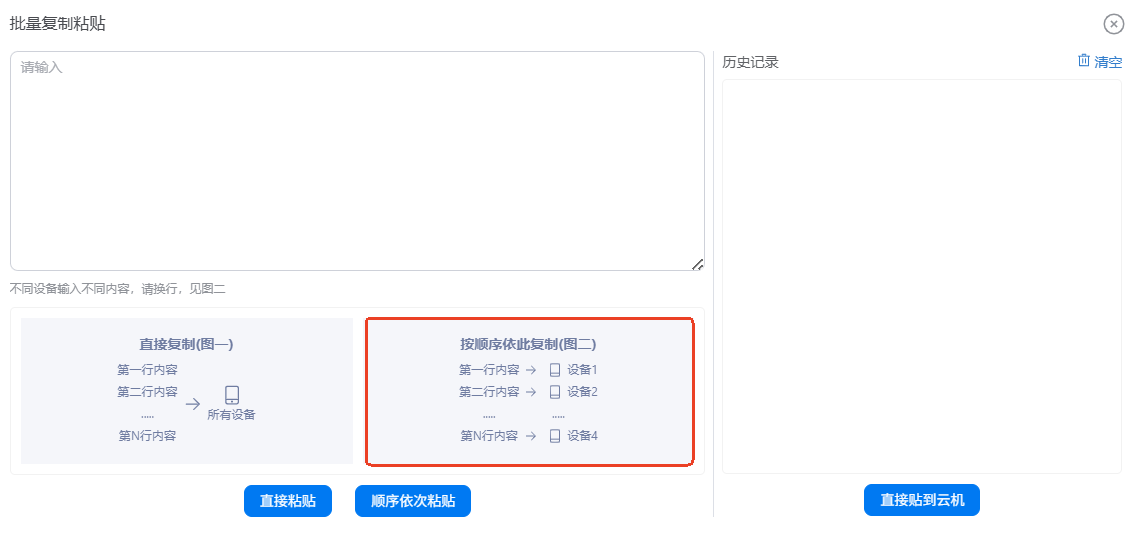Screen dimensions: 1134x537
Task: Click the 设备4 label
Action: [x=583, y=437]
